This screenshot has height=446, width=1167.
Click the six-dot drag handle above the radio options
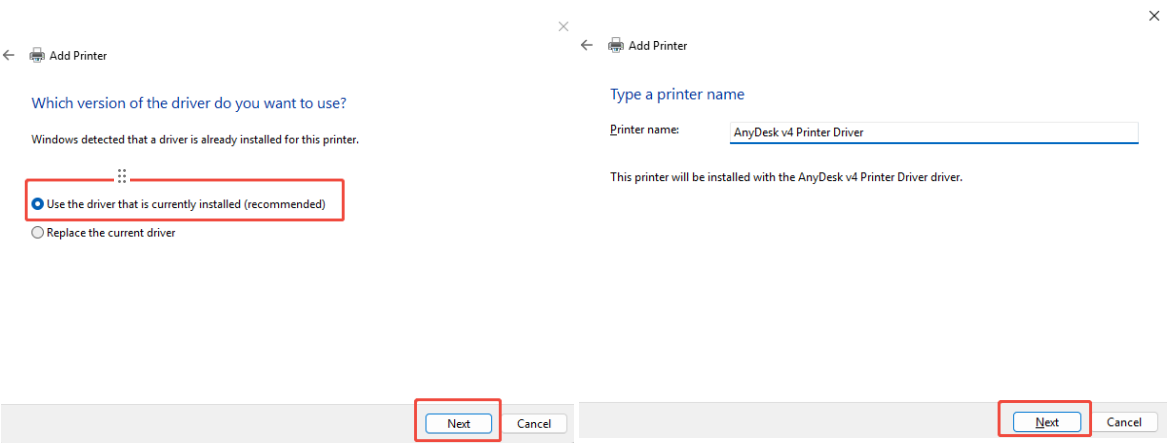pos(122,176)
